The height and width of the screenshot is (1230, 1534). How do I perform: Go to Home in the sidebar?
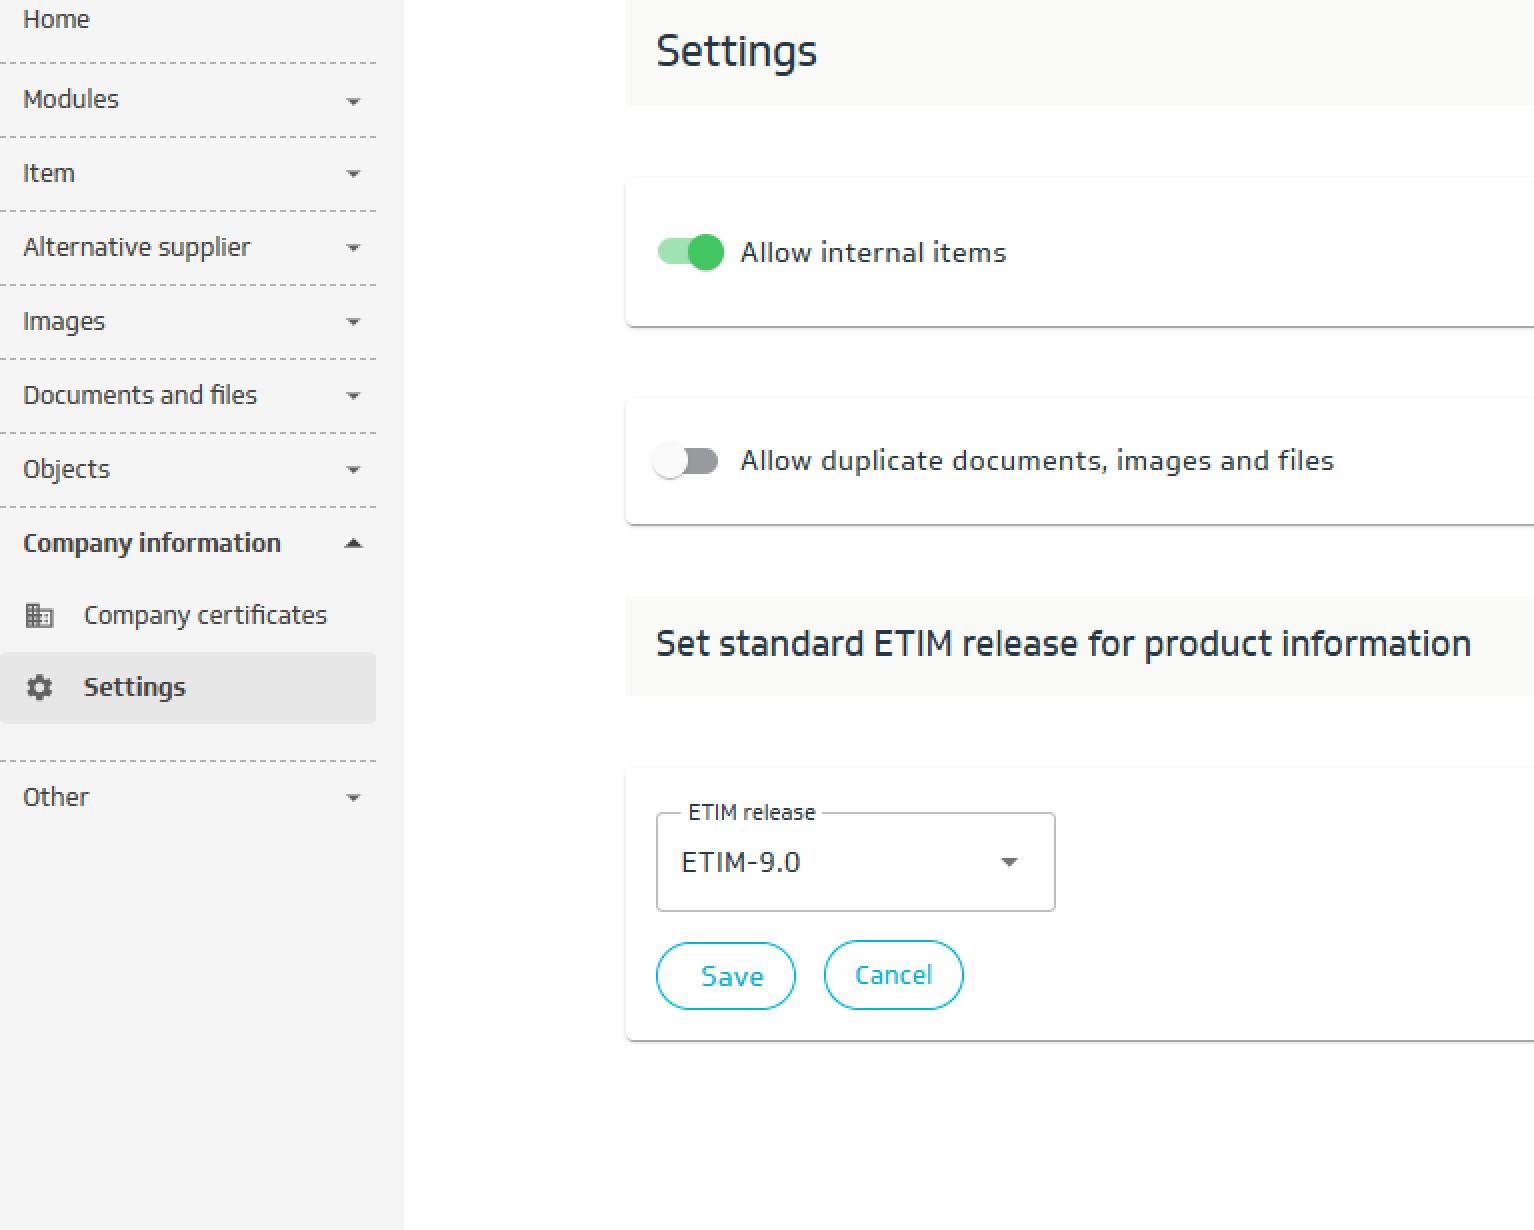click(x=56, y=20)
